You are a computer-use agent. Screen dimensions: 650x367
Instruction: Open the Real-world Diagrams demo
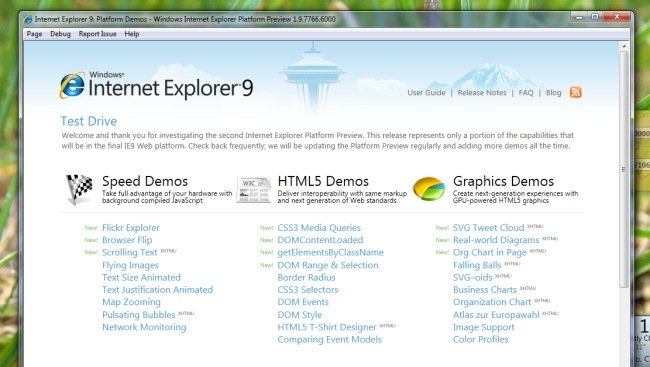coord(496,240)
